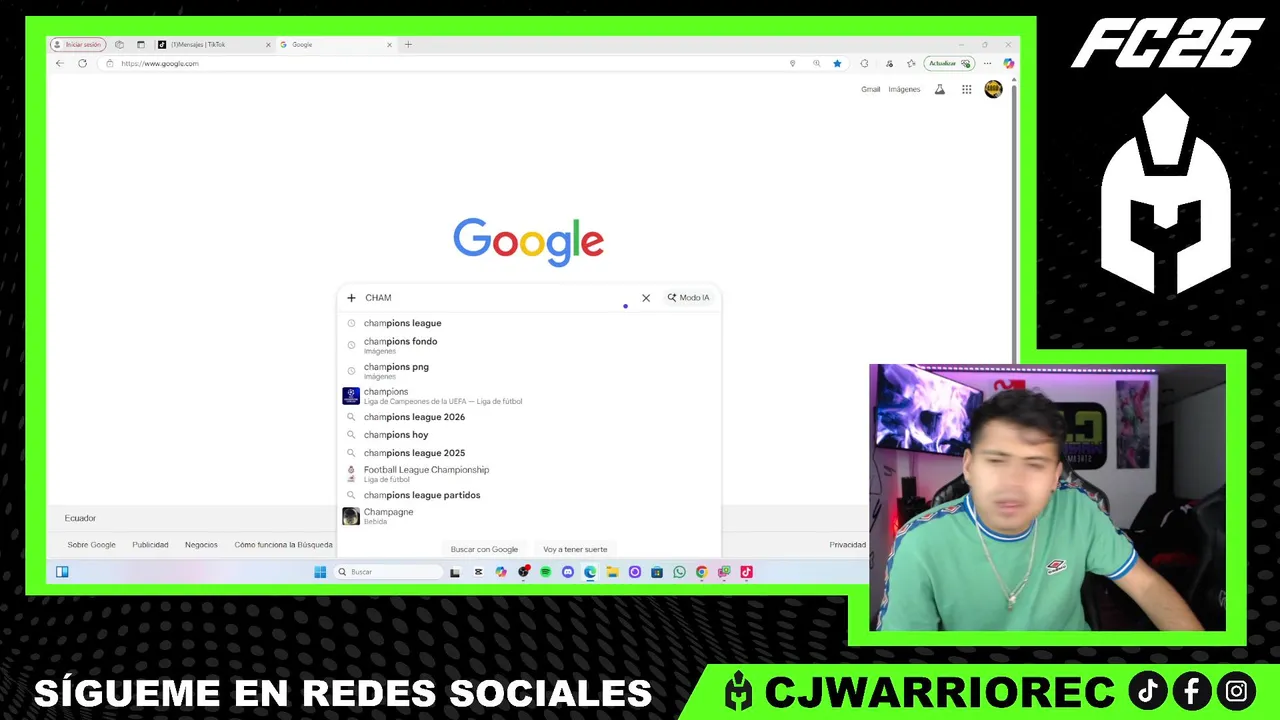Open Search Labs flask icon
The height and width of the screenshot is (720, 1280).
pos(939,89)
